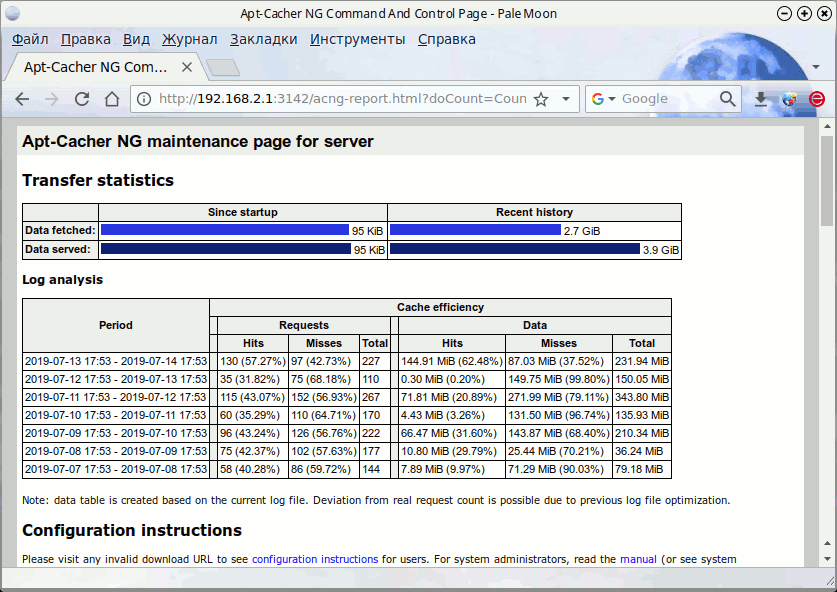Maximize the Pale Moon window

tap(804, 13)
